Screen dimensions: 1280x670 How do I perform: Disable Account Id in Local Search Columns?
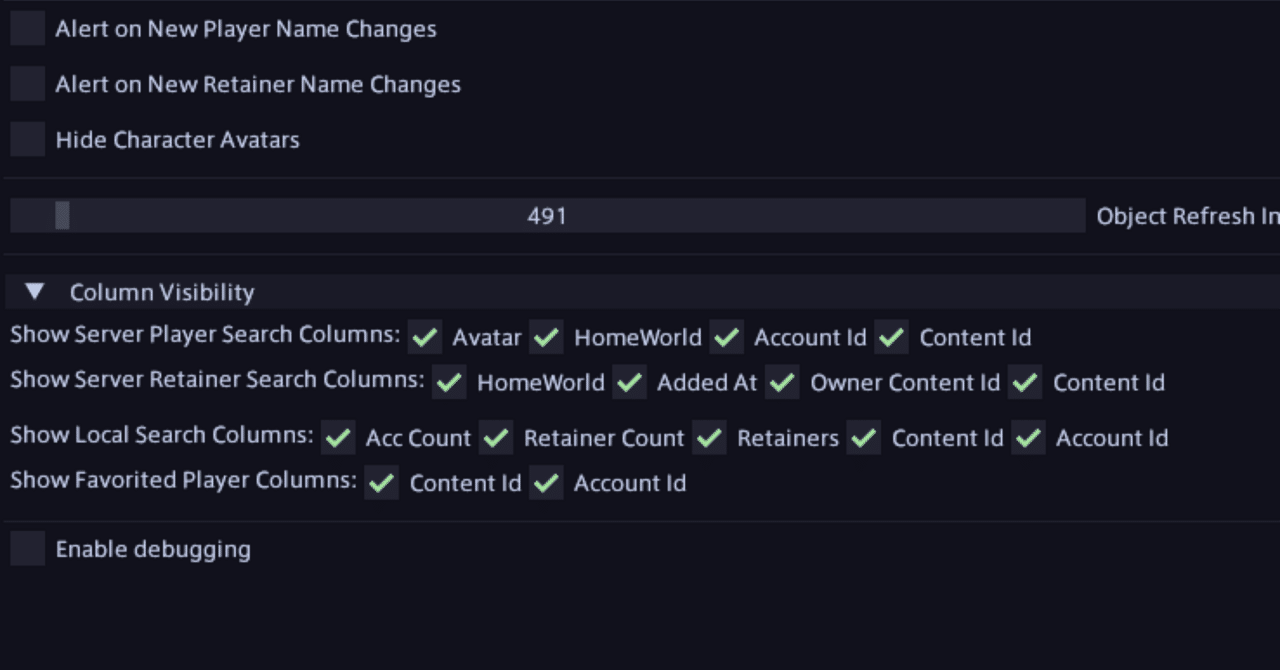coord(1029,437)
